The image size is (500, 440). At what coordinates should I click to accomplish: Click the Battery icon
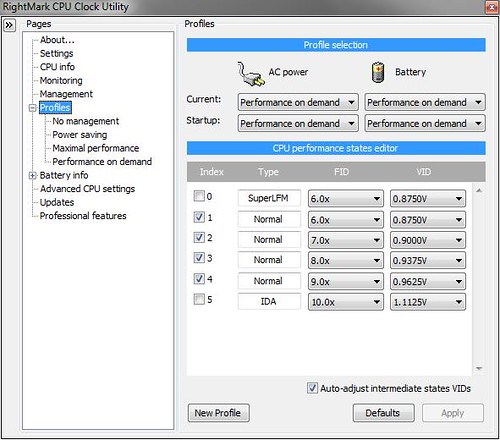point(378,72)
